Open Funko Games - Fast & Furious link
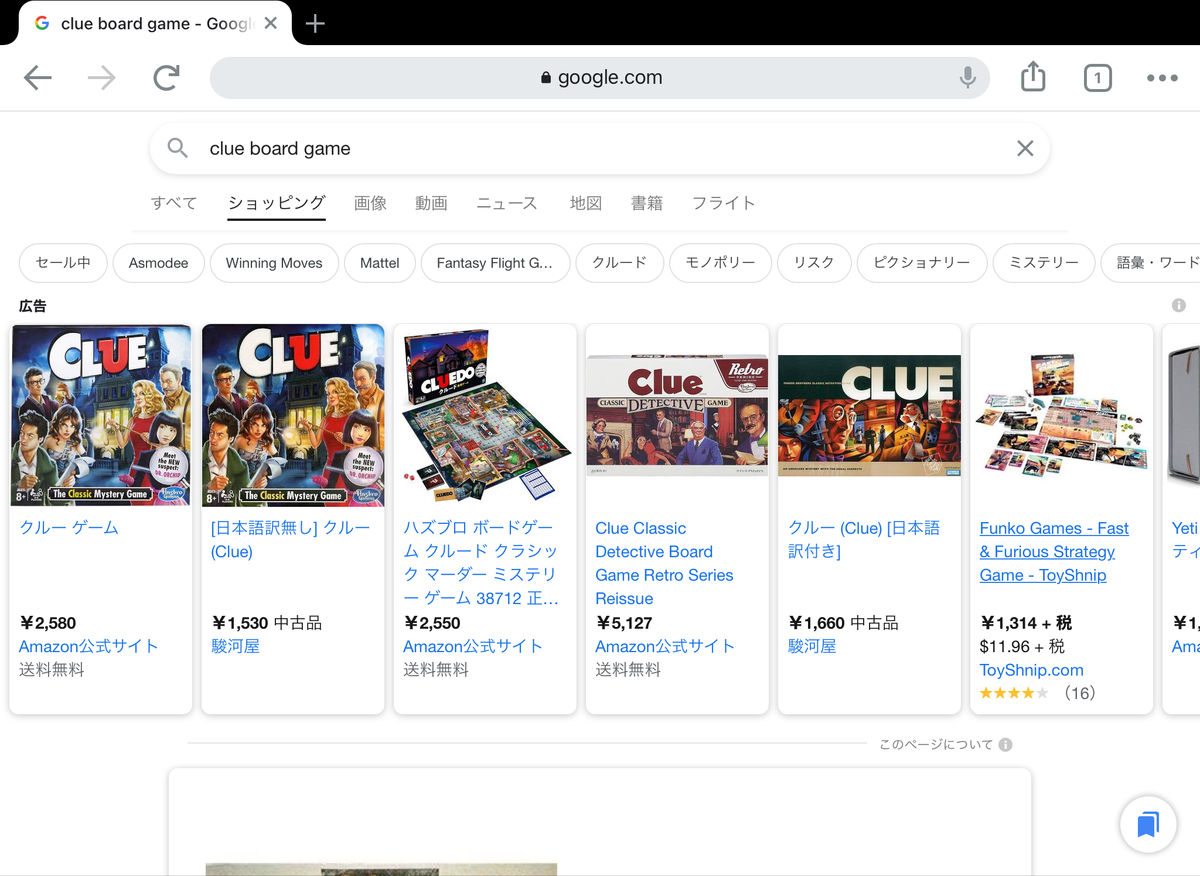This screenshot has width=1200, height=876. pyautogui.click(x=1054, y=552)
